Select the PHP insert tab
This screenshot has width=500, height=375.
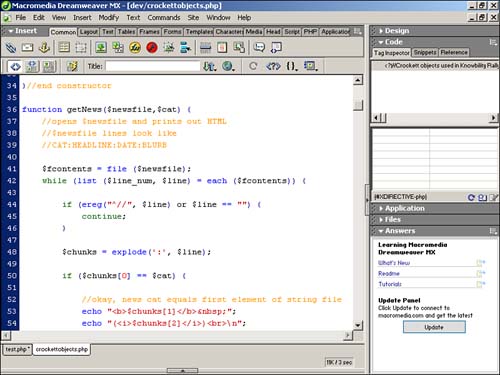point(310,32)
